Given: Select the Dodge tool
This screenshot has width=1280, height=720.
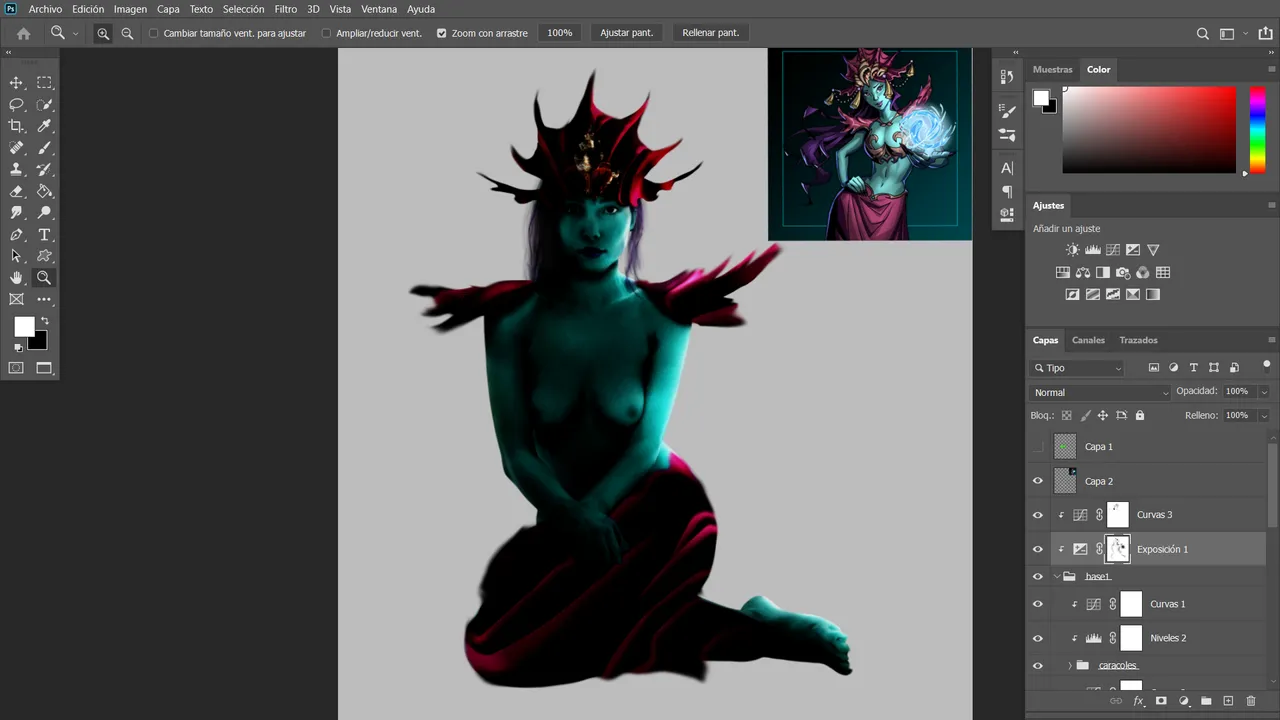Looking at the screenshot, I should pos(44,213).
